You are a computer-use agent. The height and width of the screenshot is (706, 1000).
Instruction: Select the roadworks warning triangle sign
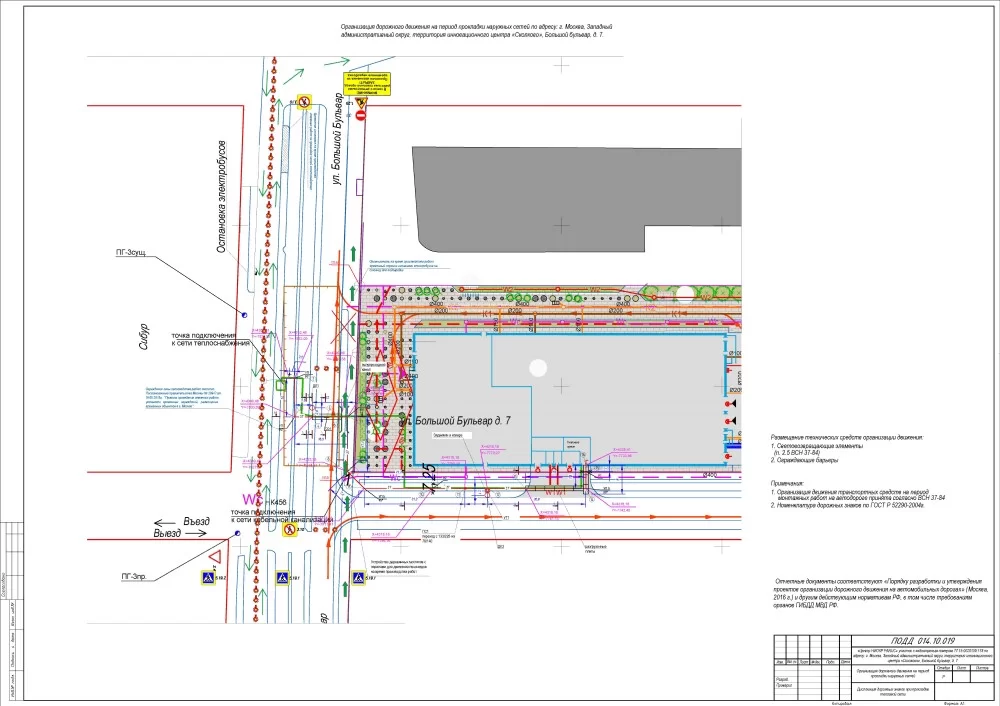(x=364, y=101)
